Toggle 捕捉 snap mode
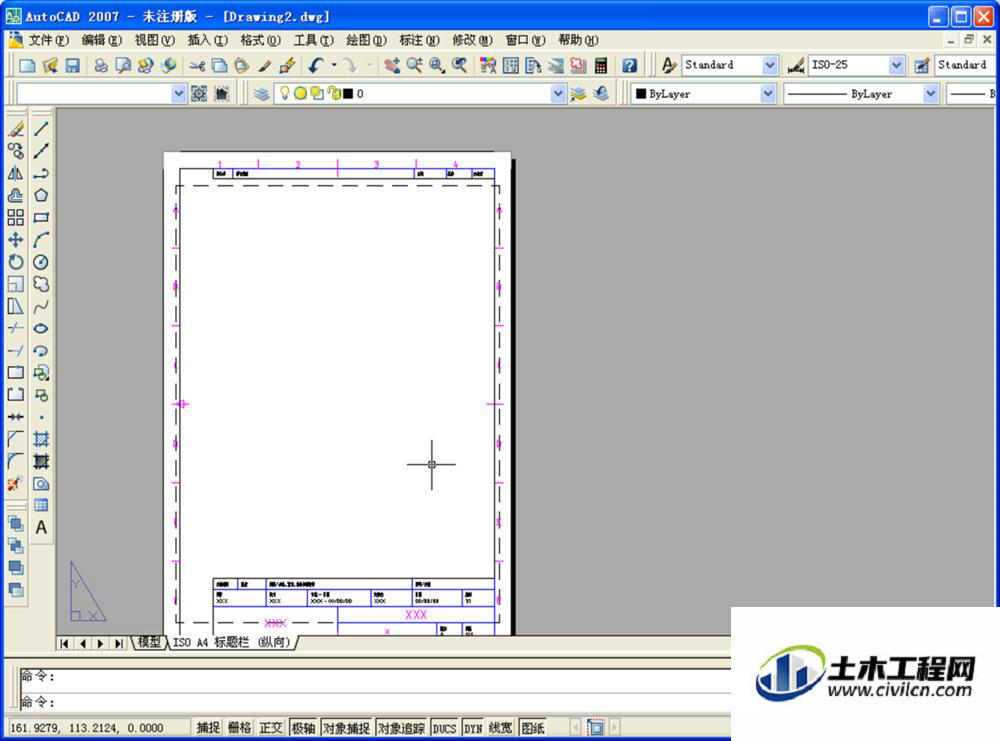Viewport: 1000px width, 741px height. click(x=208, y=728)
